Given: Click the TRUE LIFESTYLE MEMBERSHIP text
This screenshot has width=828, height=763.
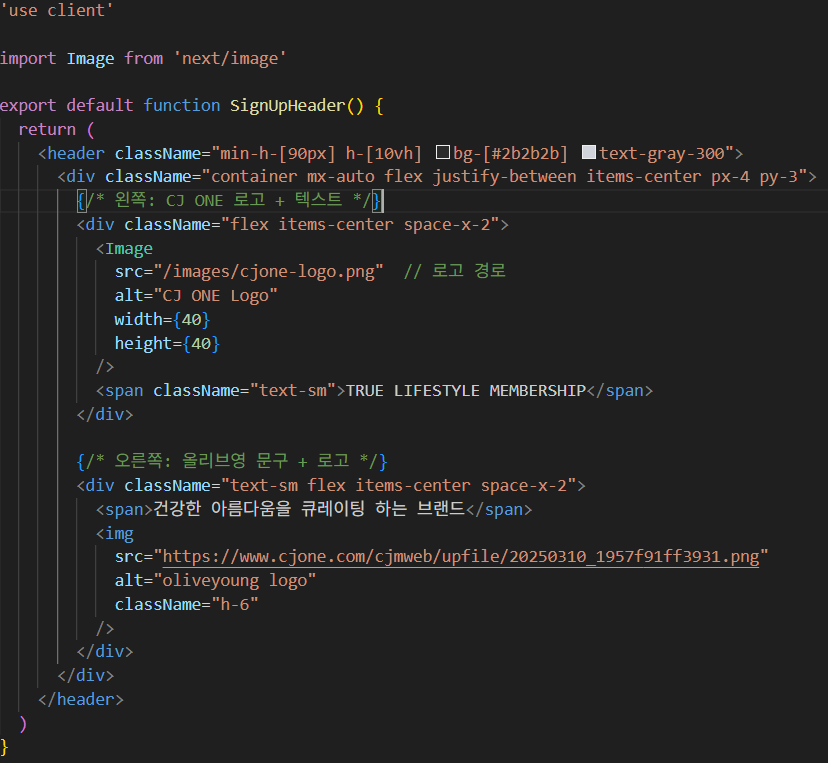Looking at the screenshot, I should [x=466, y=391].
